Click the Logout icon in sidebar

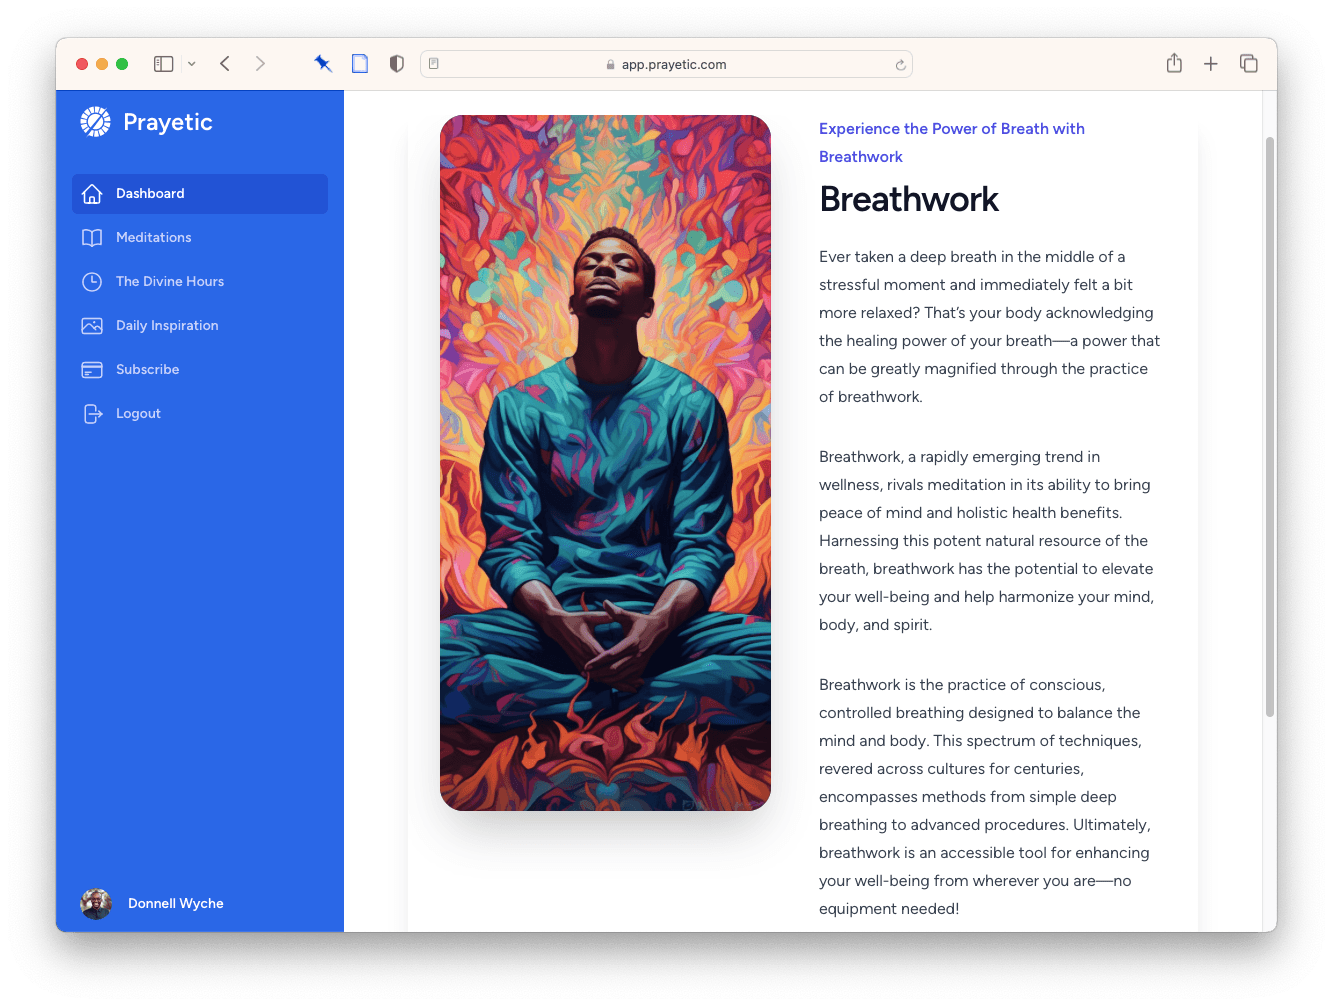(92, 414)
